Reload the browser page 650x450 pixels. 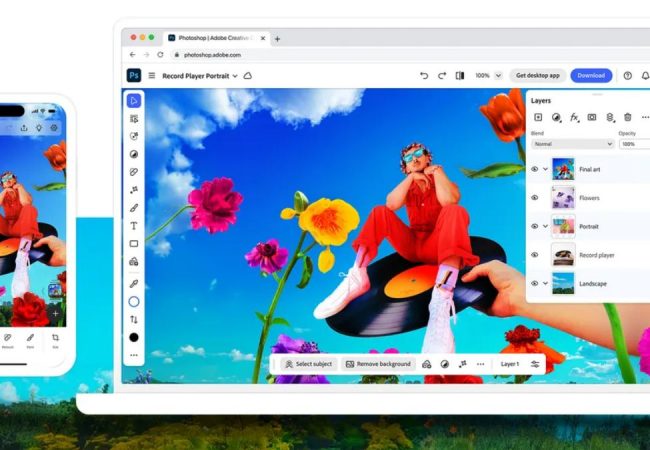coord(160,55)
